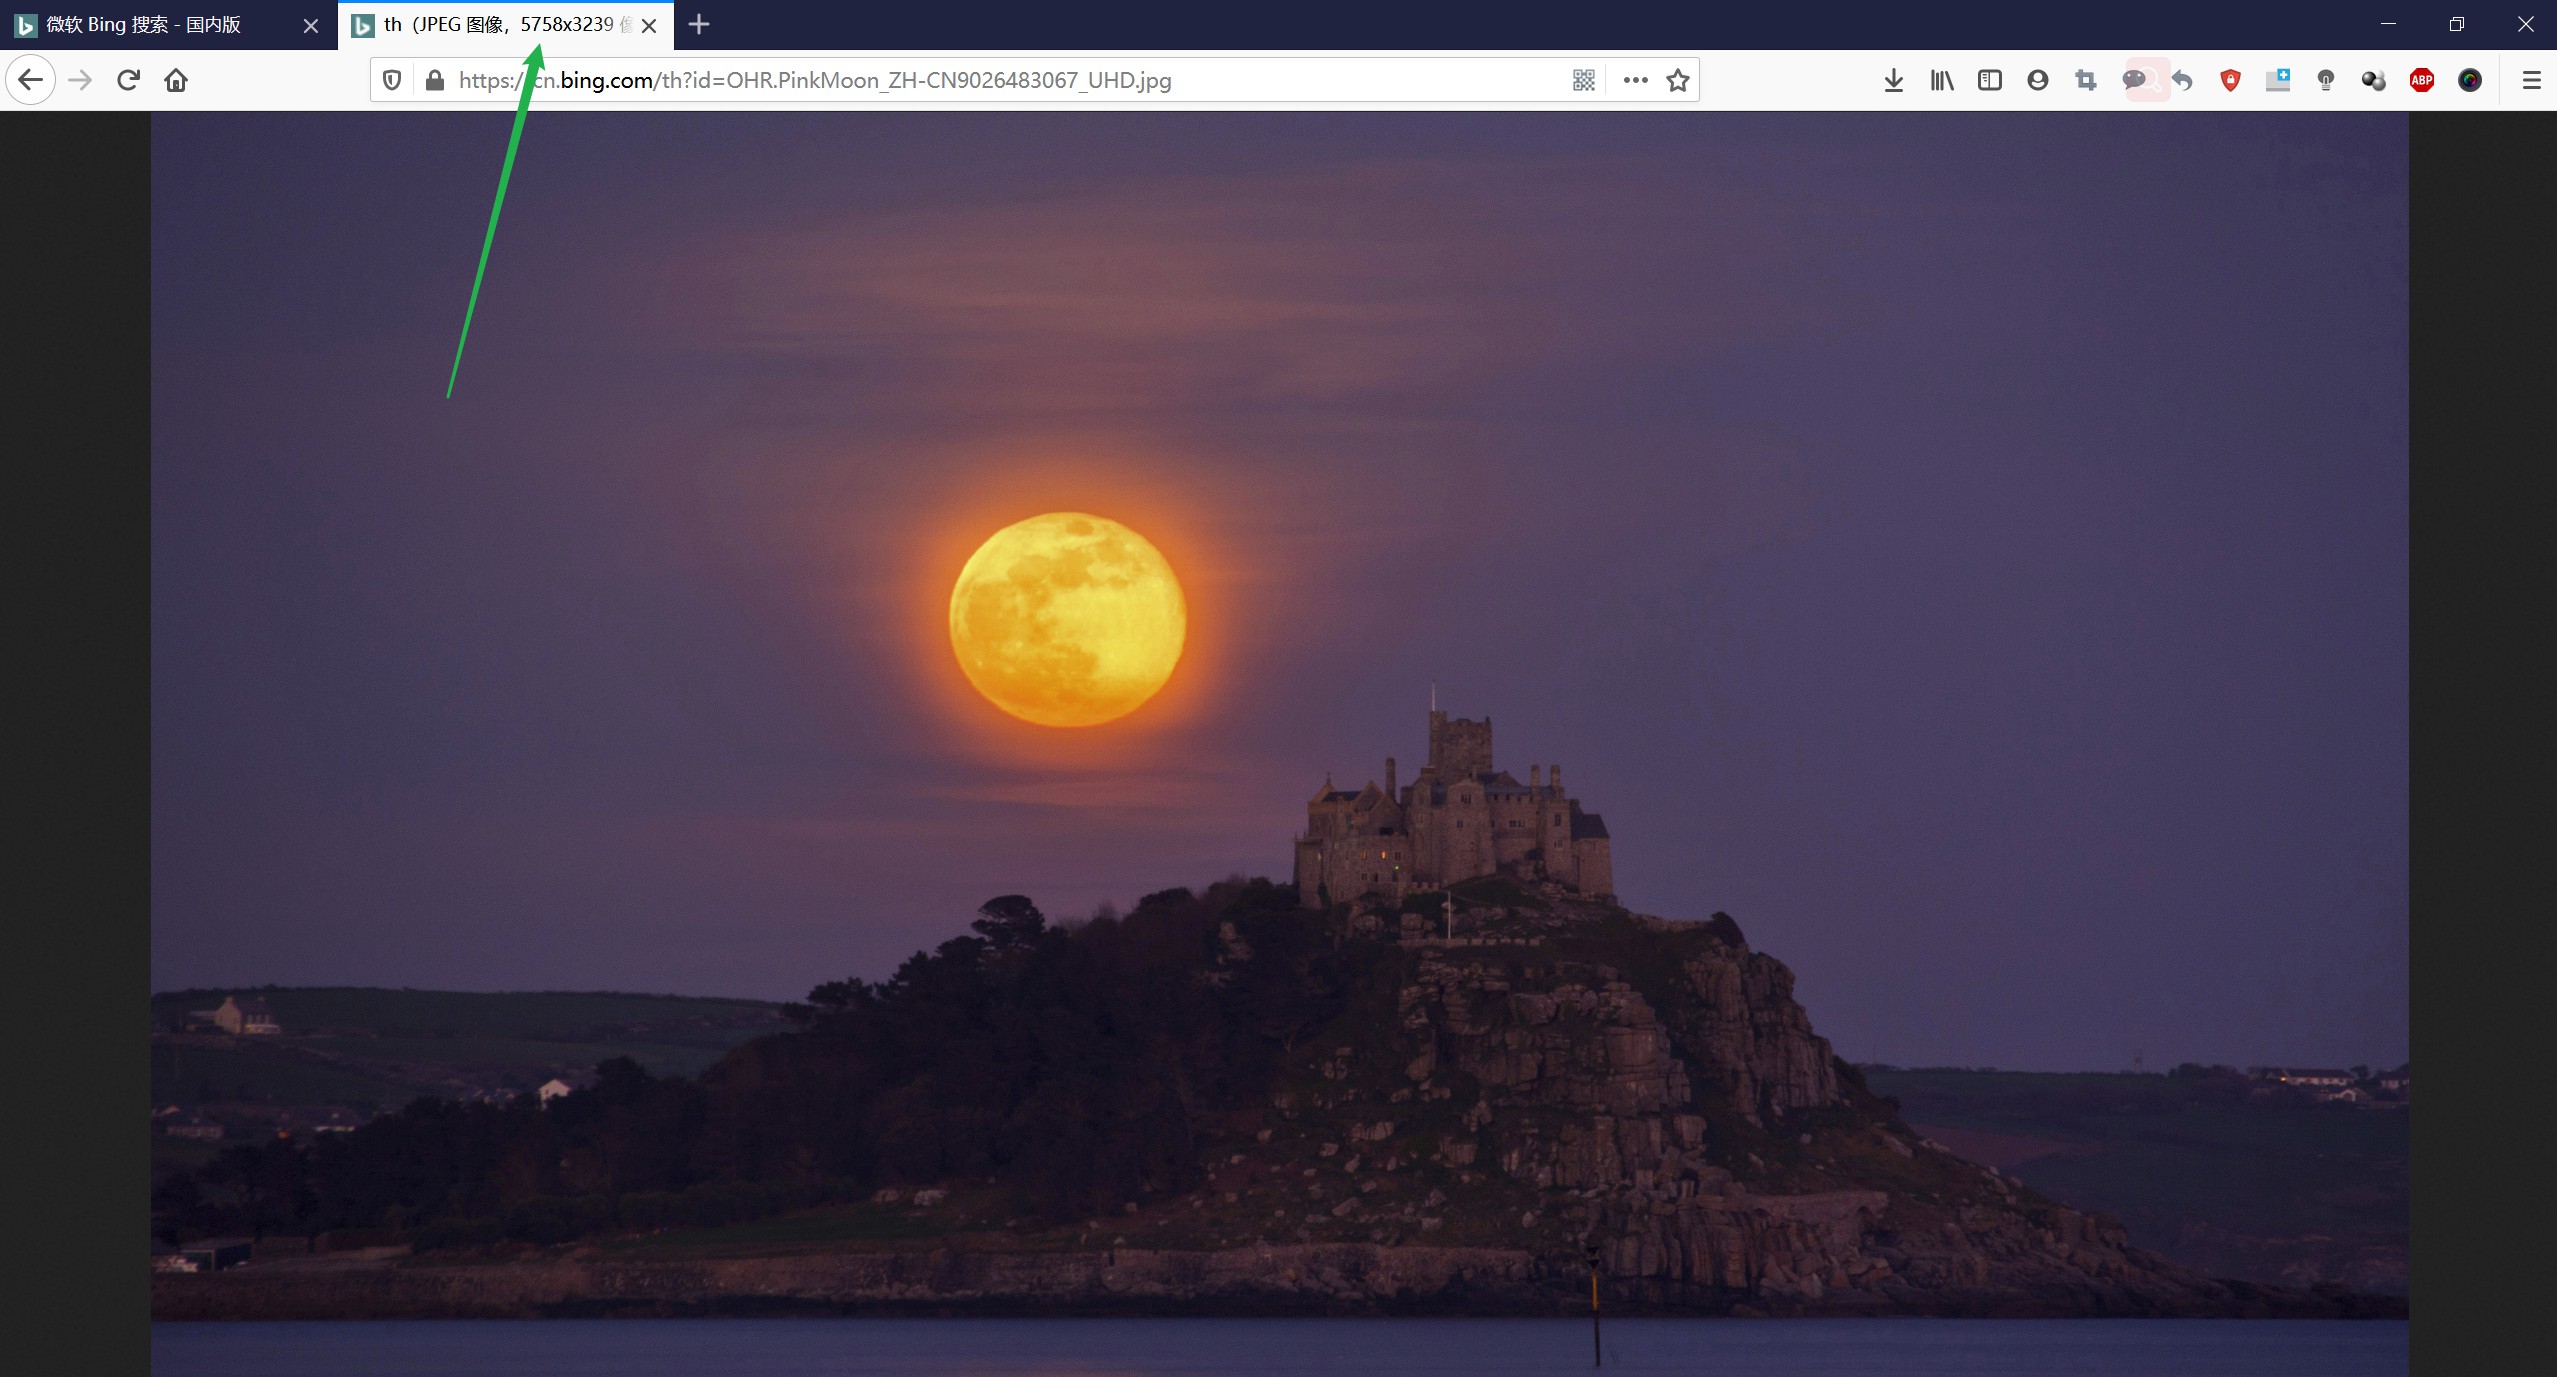Open the Firefox home page
Screen dimensions: 2557x1377
(x=176, y=80)
